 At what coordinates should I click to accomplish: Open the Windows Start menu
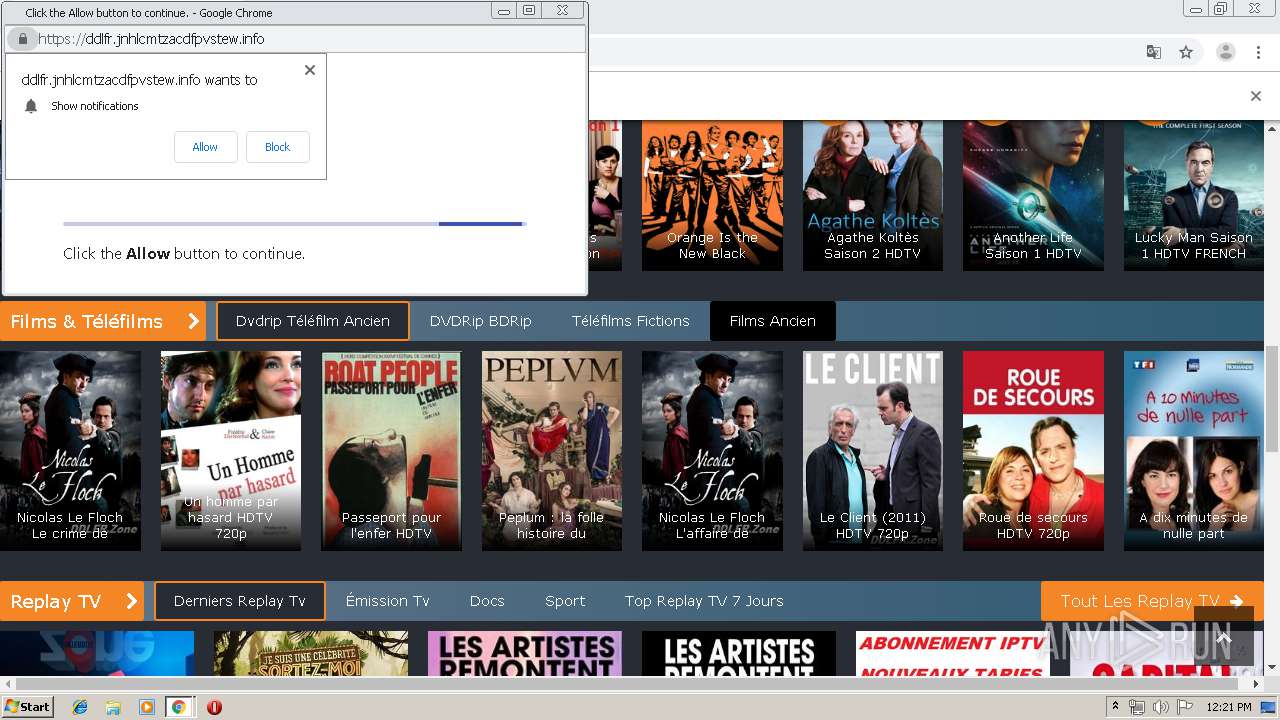tap(28, 707)
